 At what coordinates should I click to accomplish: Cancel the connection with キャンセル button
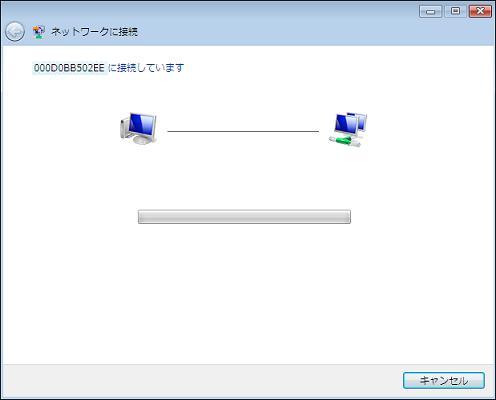pyautogui.click(x=444, y=380)
